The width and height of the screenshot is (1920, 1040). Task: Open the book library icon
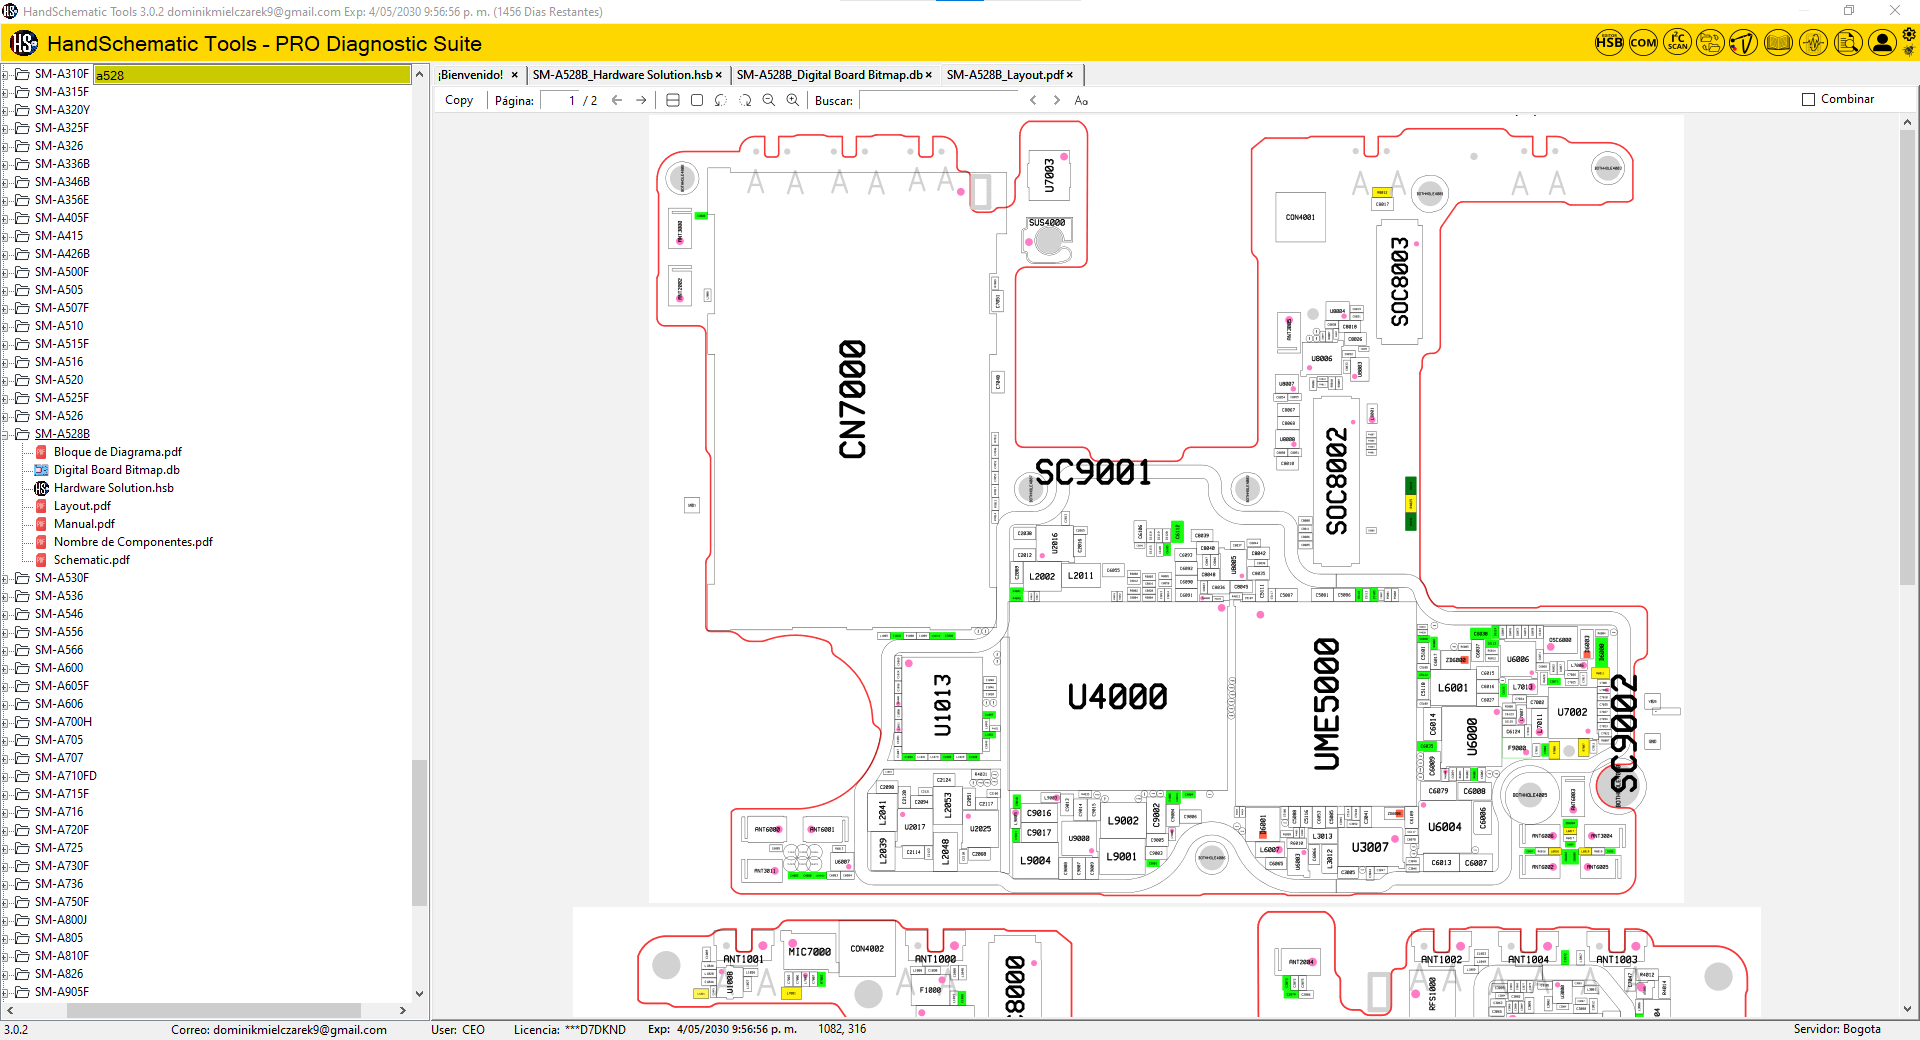click(x=1778, y=43)
